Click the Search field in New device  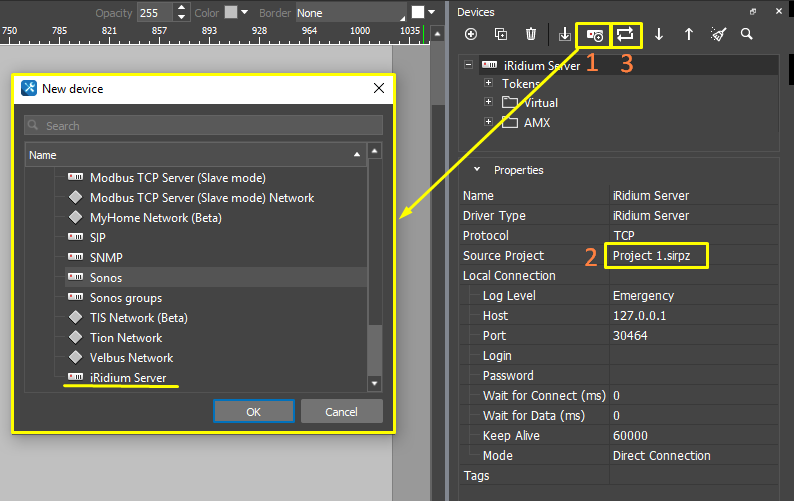pos(204,126)
